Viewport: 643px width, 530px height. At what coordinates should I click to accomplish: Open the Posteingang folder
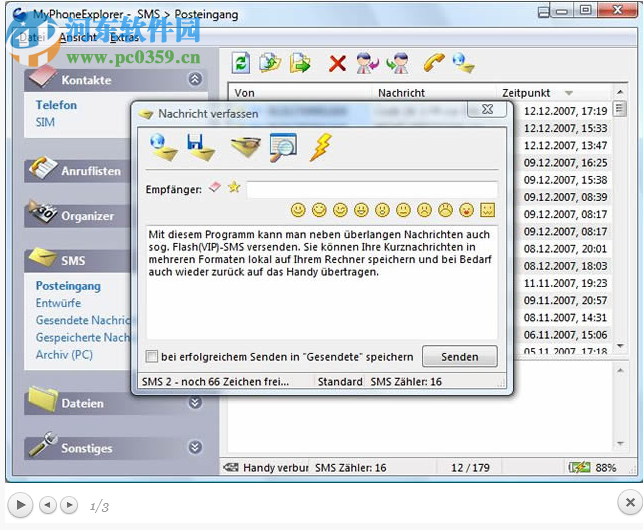tap(68, 286)
